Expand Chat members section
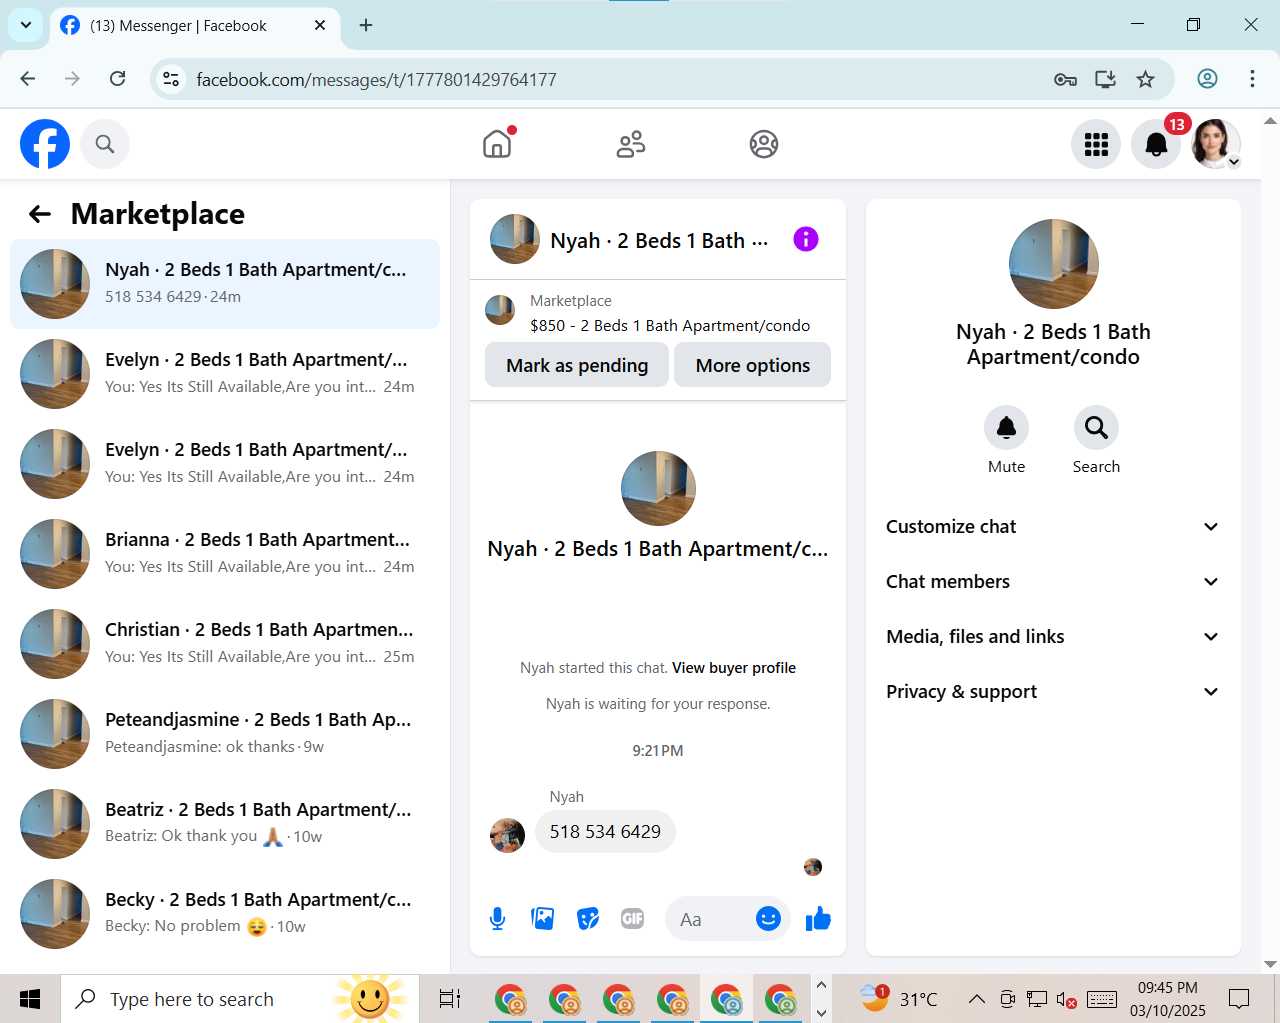 point(1053,581)
